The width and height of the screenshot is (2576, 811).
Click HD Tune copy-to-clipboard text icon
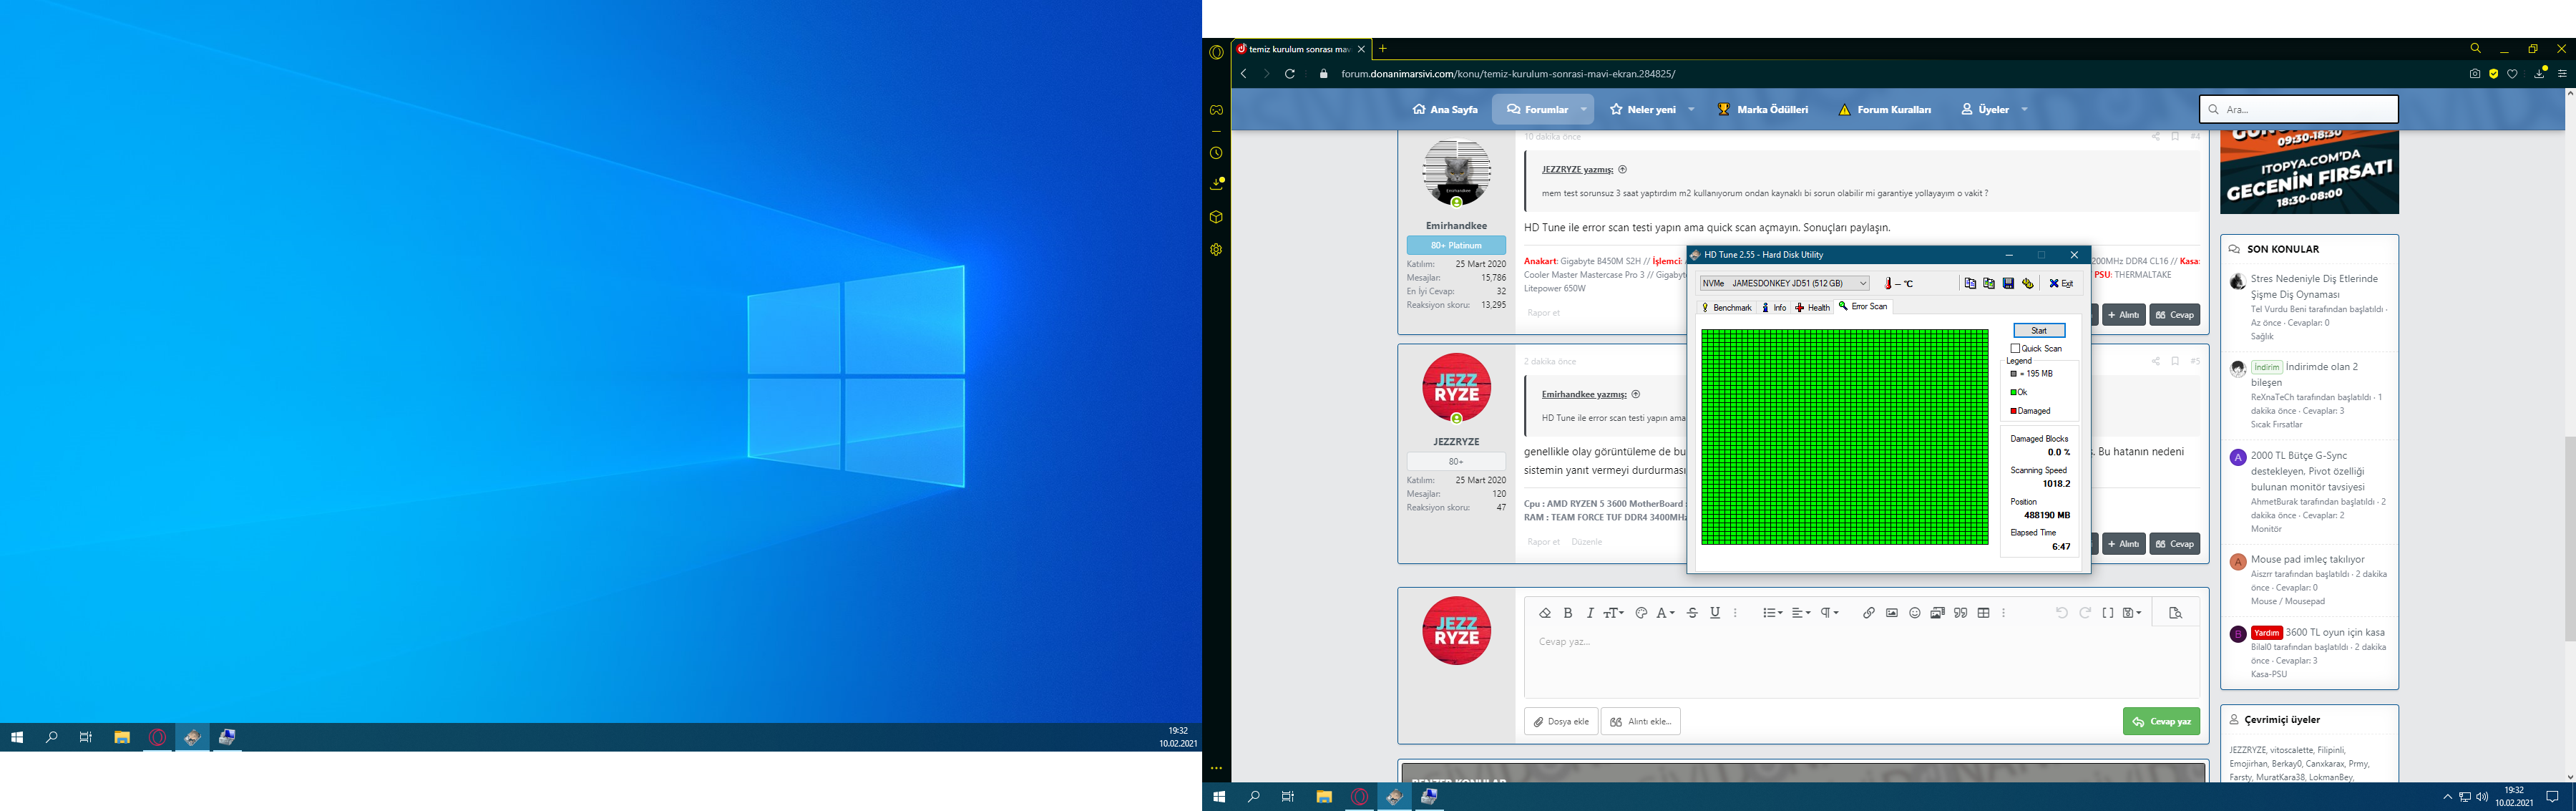pyautogui.click(x=1970, y=284)
